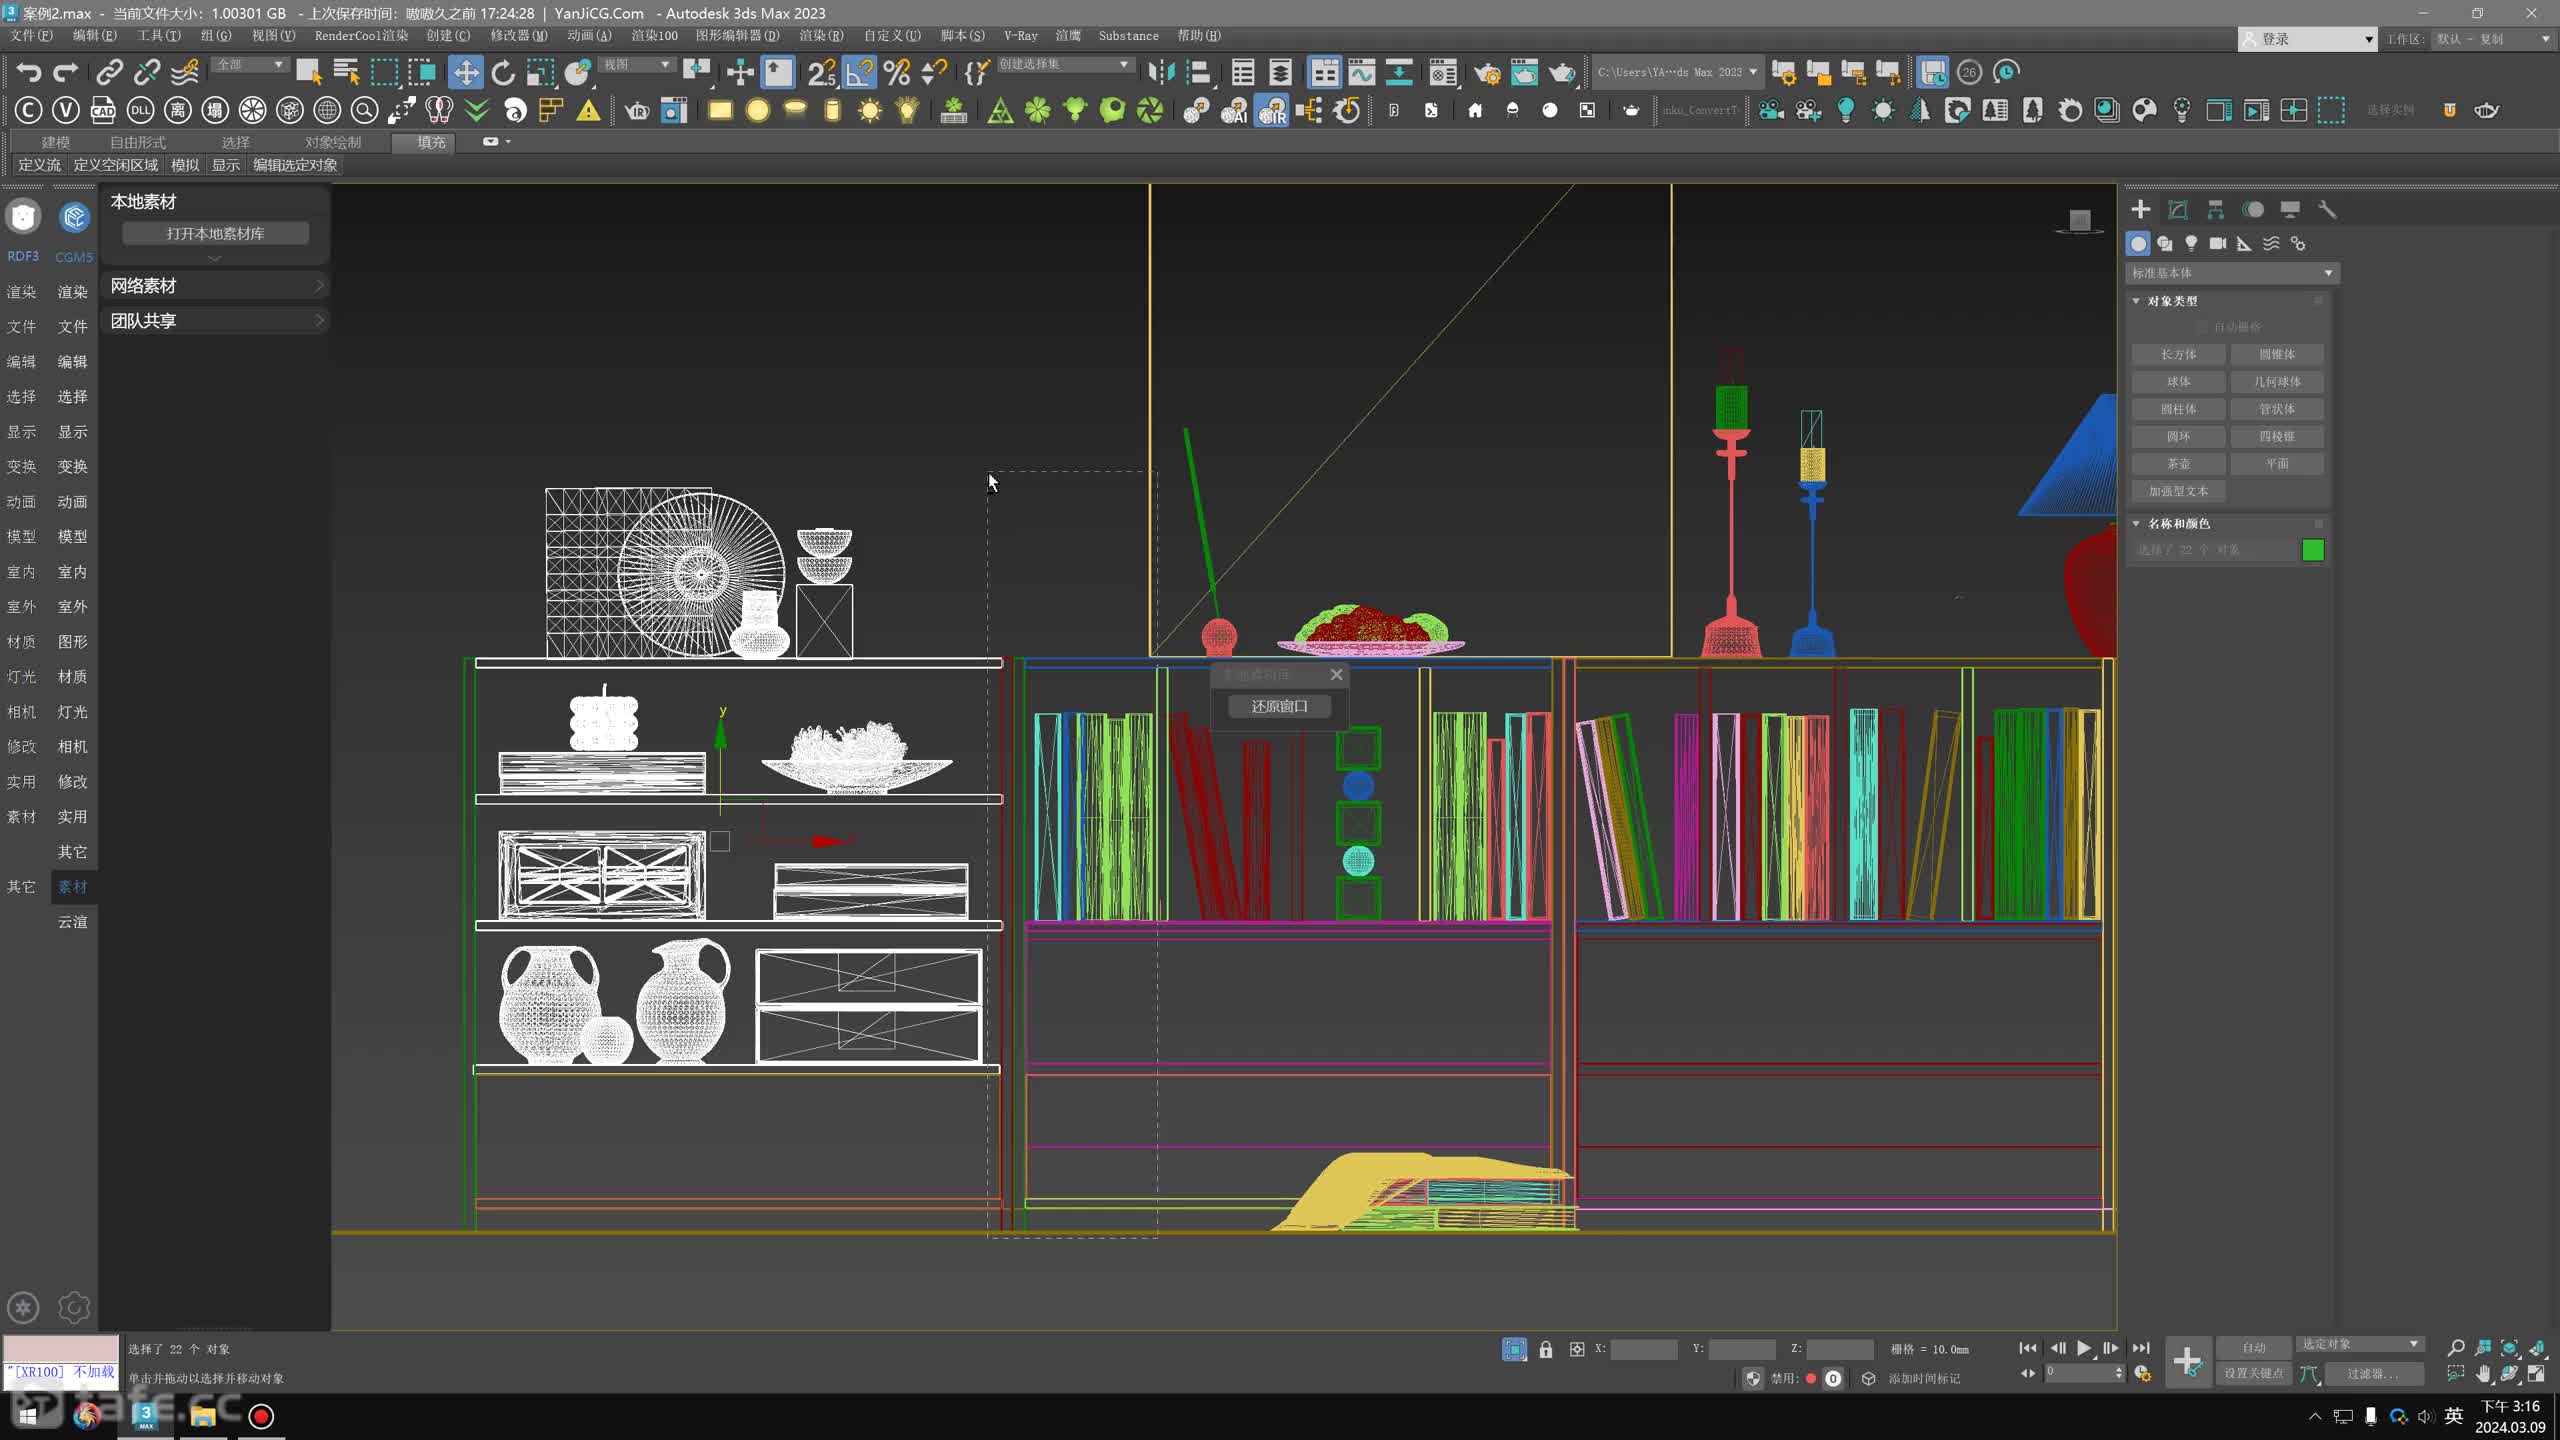Viewport: 2560px width, 1440px height.
Task: Click the X coordinate input field
Action: pos(1644,1349)
